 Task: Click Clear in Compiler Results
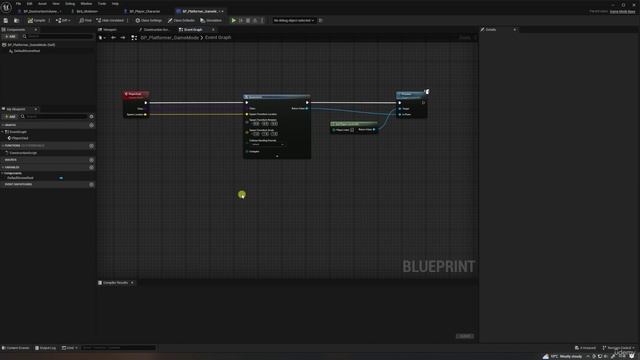(464, 336)
